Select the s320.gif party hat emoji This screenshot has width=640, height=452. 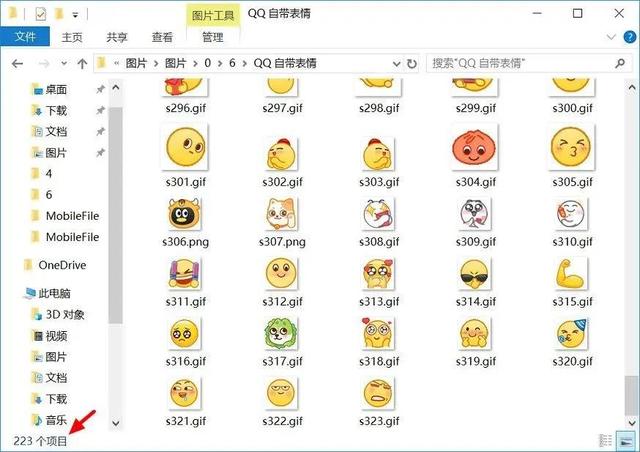571,334
